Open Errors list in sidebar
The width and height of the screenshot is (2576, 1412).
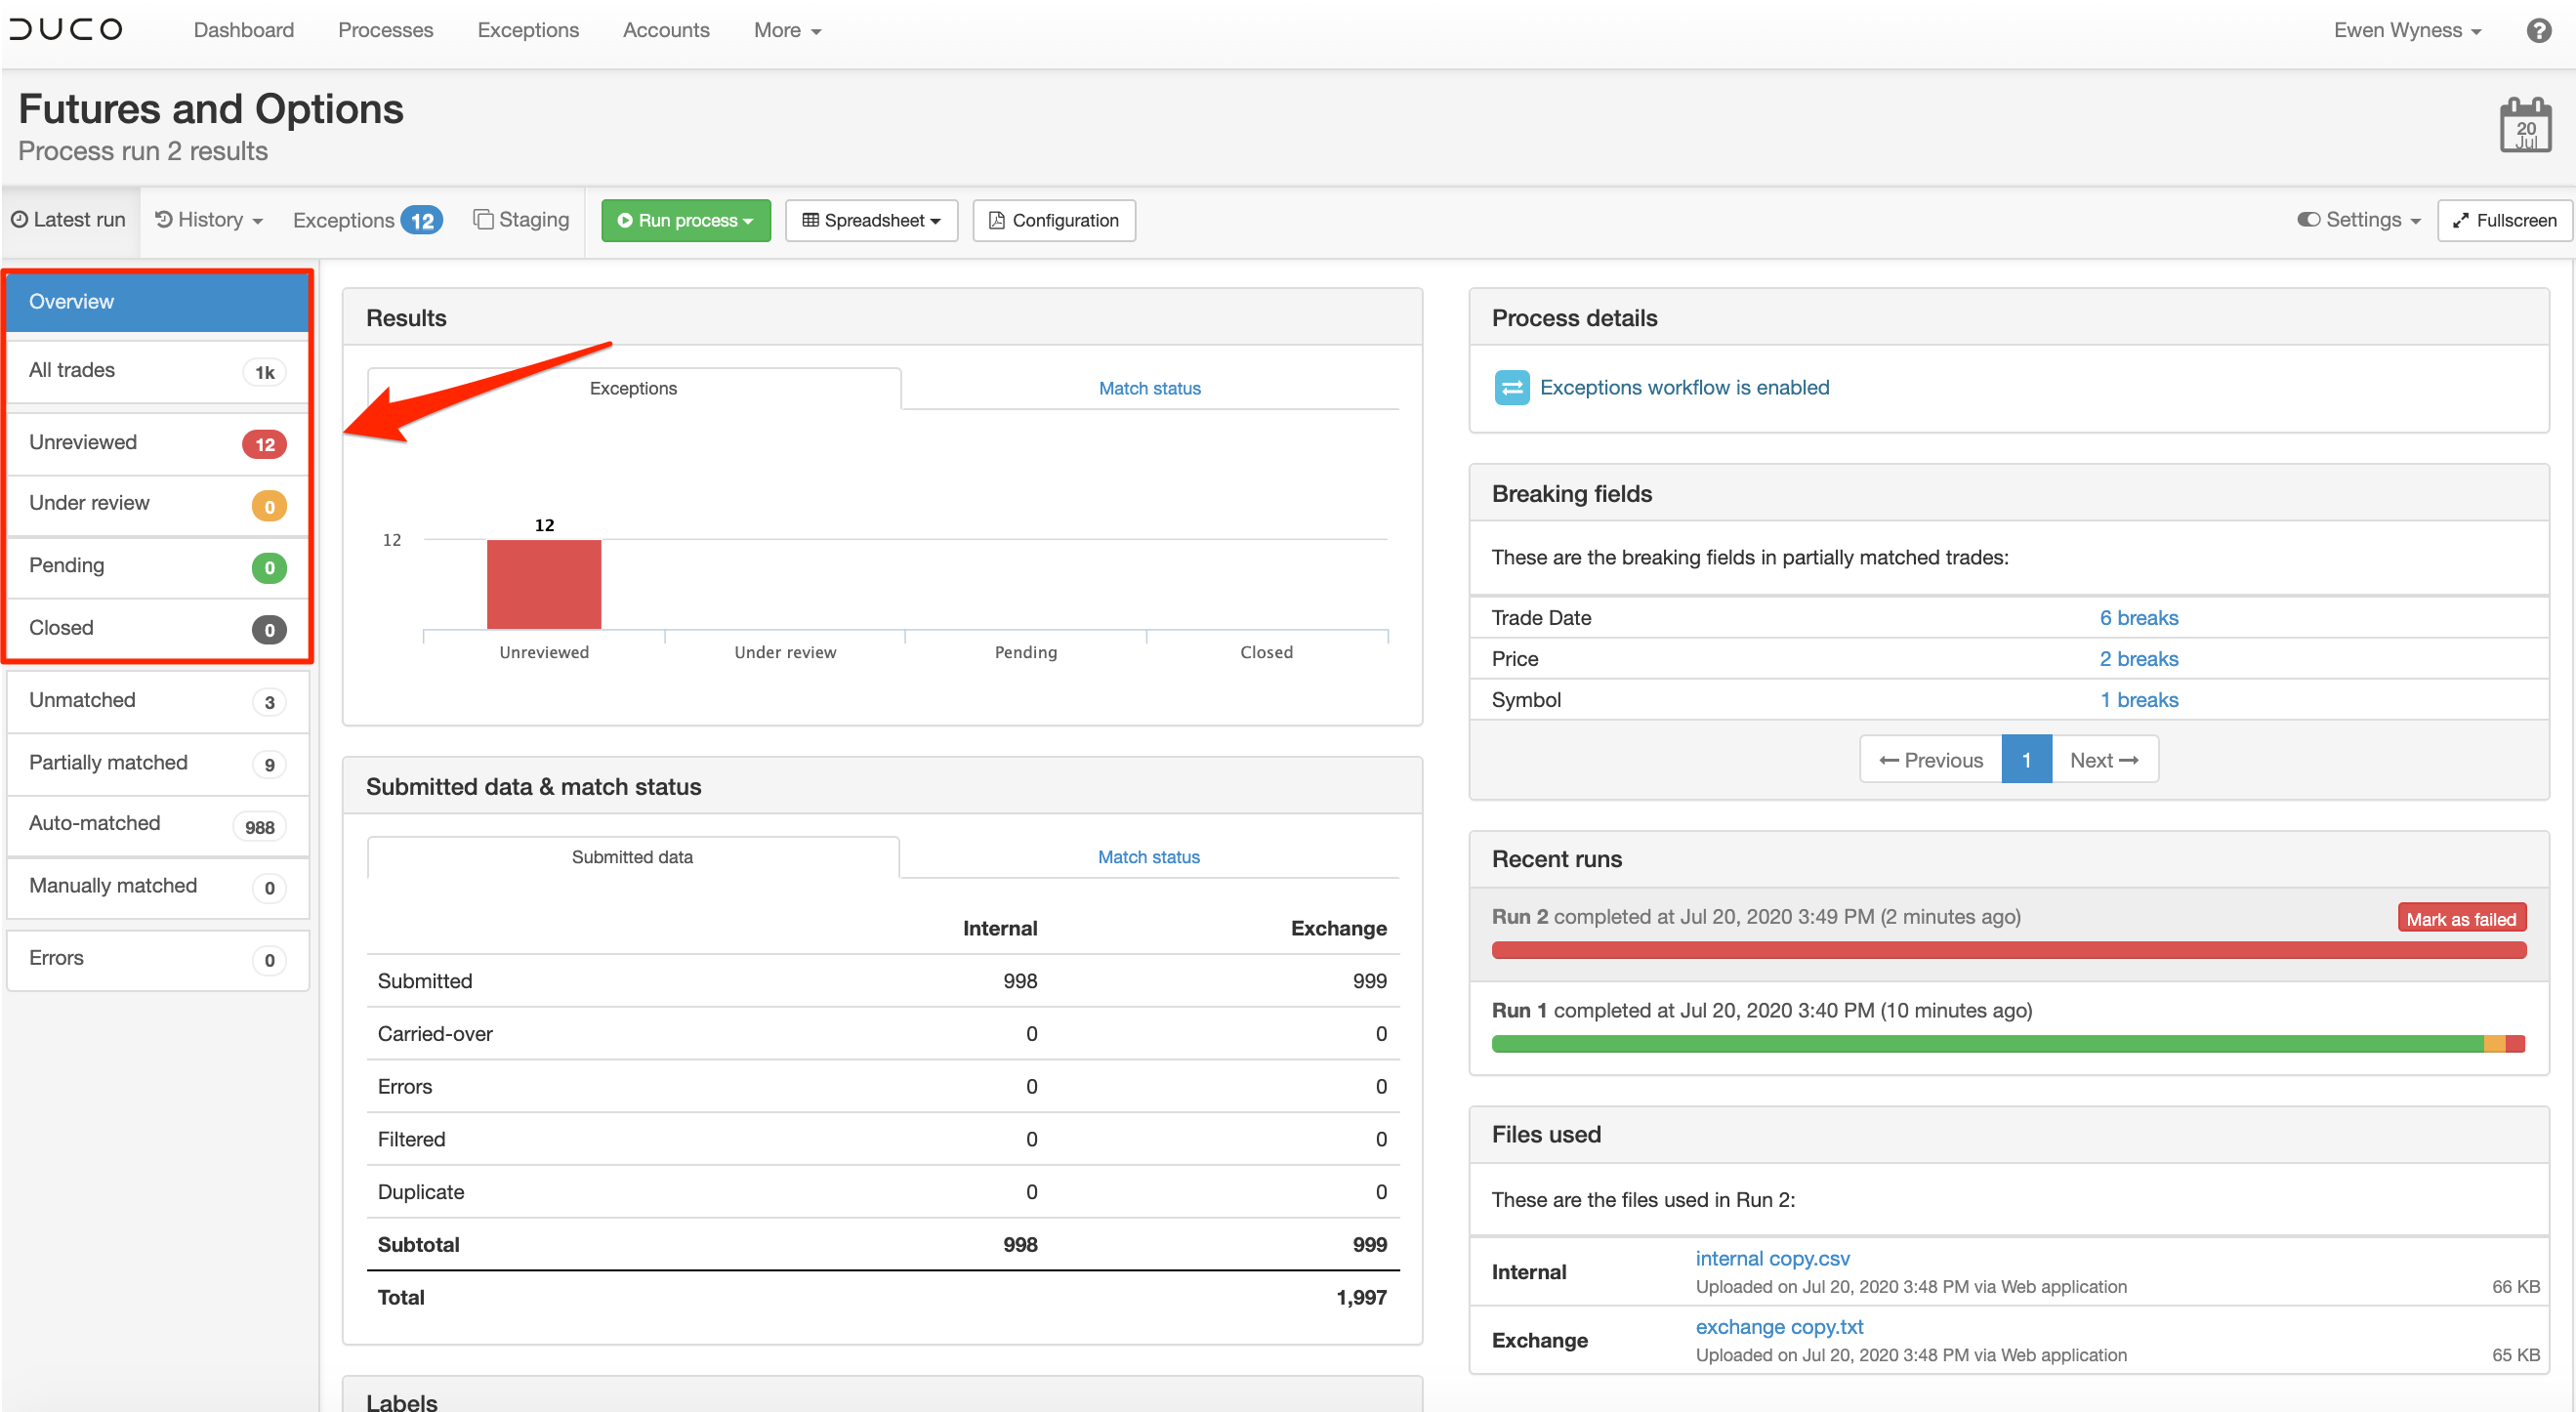pyautogui.click(x=158, y=959)
